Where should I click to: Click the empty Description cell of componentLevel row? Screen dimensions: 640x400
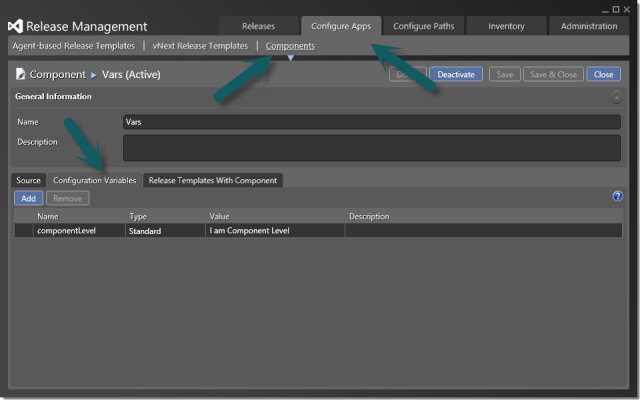pyautogui.click(x=484, y=231)
